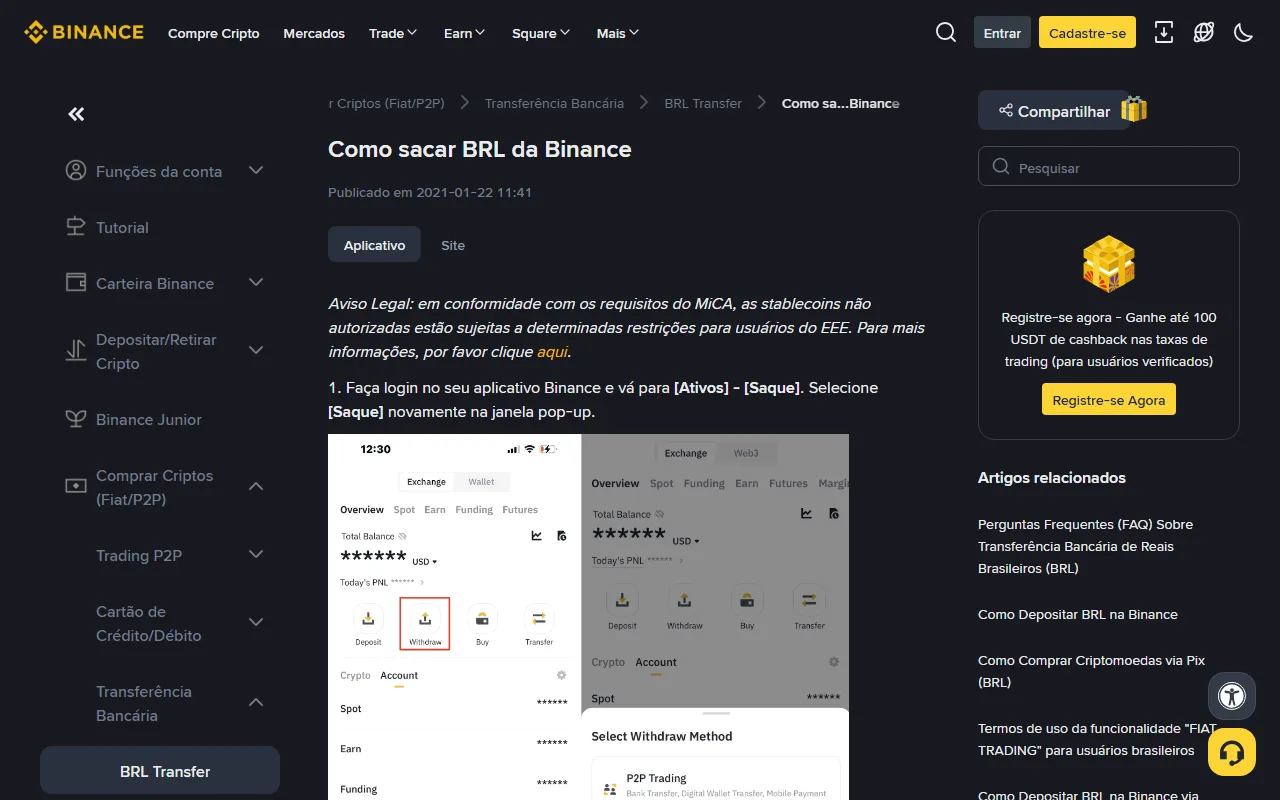Click the 'Publicado em 2021-01-22 11:41' text
This screenshot has height=800, width=1280.
click(430, 192)
